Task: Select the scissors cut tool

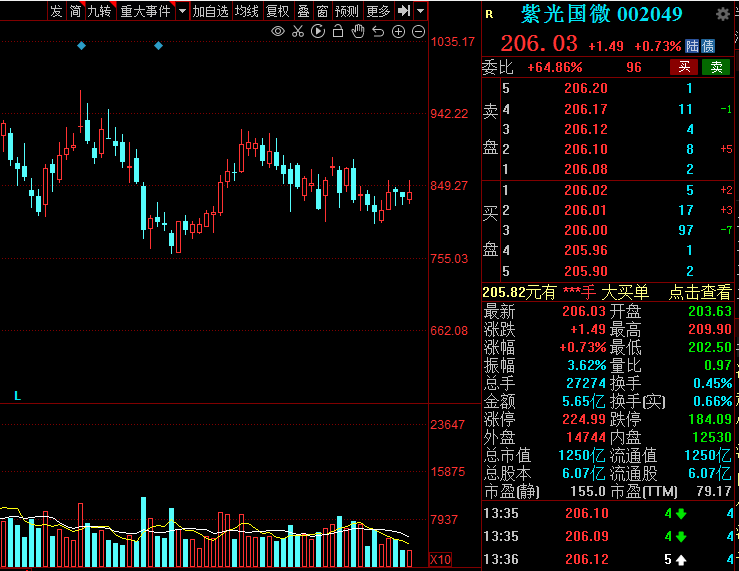Action: point(298,32)
